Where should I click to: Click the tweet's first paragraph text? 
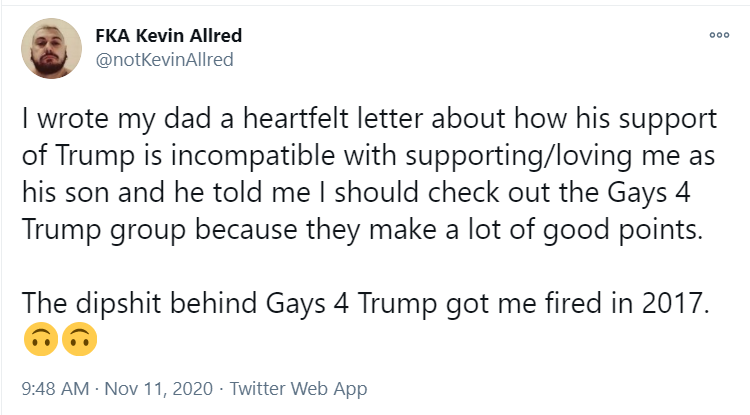[369, 174]
